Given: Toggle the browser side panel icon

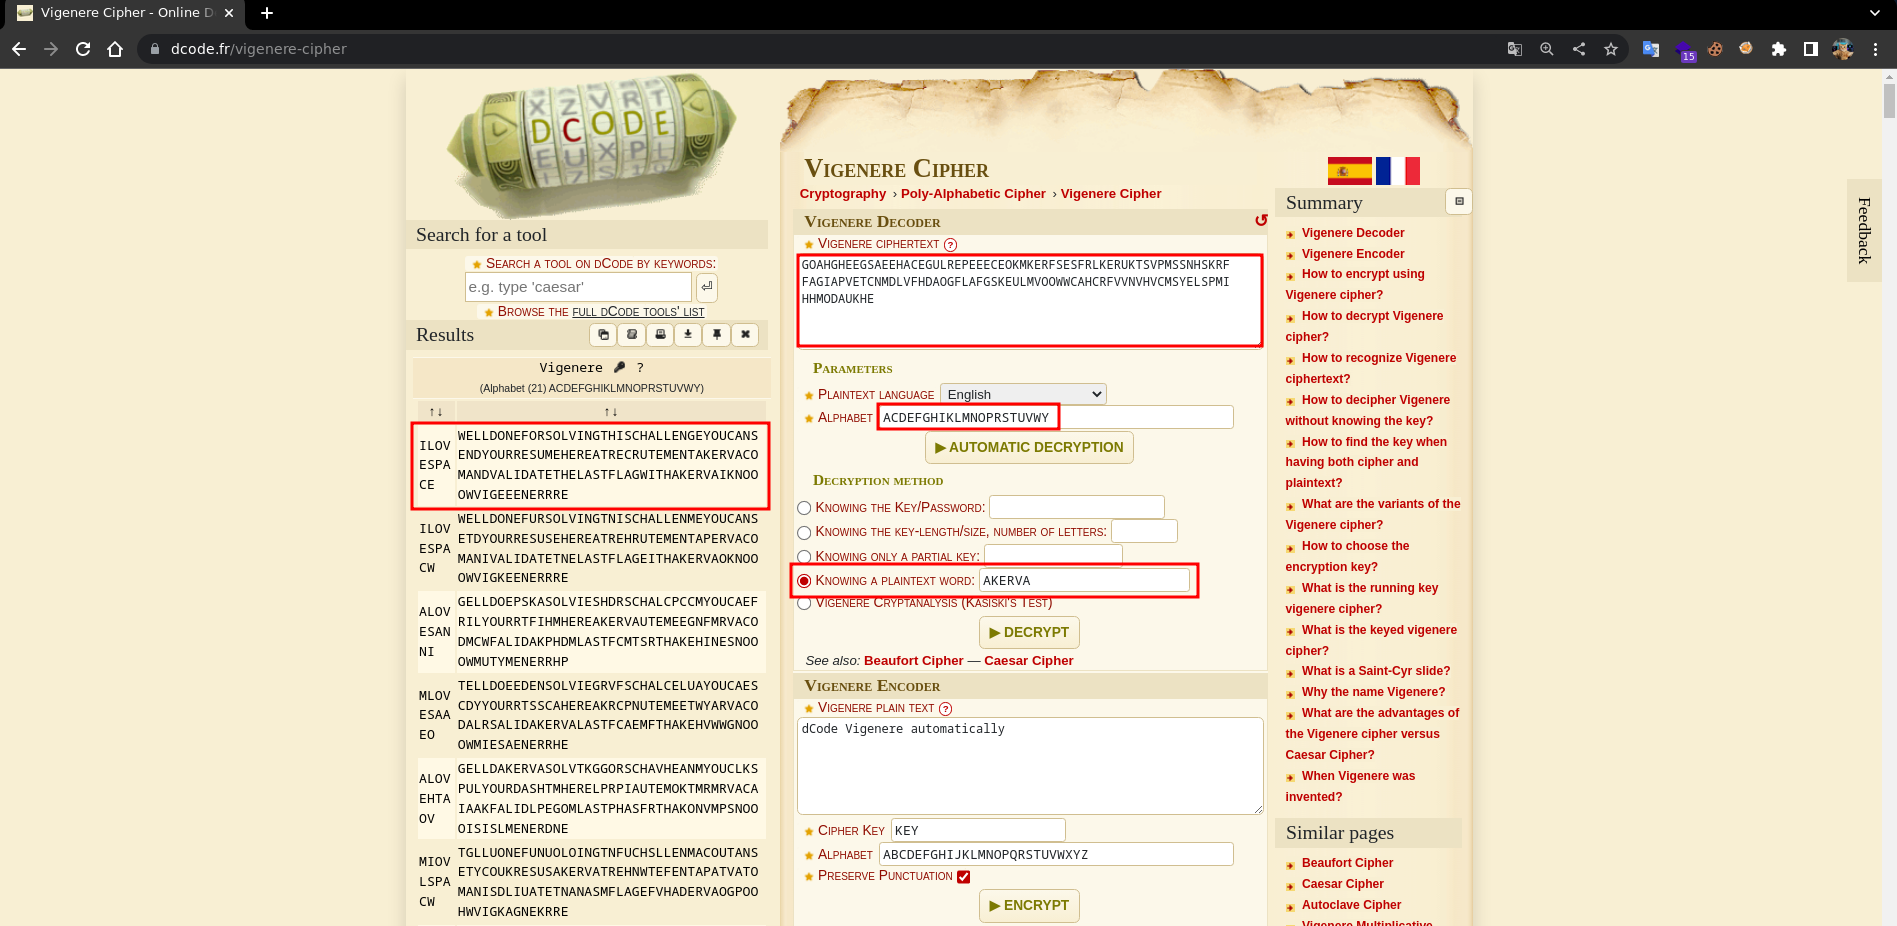Looking at the screenshot, I should tap(1810, 49).
